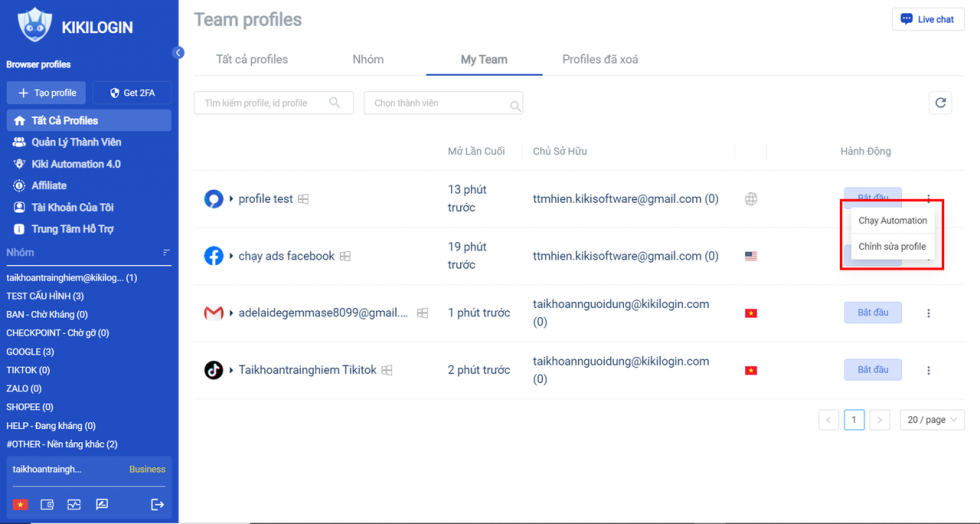Select CHECKPOINT - Chờ gỡ (0) group
Screen dimensions: 980x524
(x=58, y=333)
